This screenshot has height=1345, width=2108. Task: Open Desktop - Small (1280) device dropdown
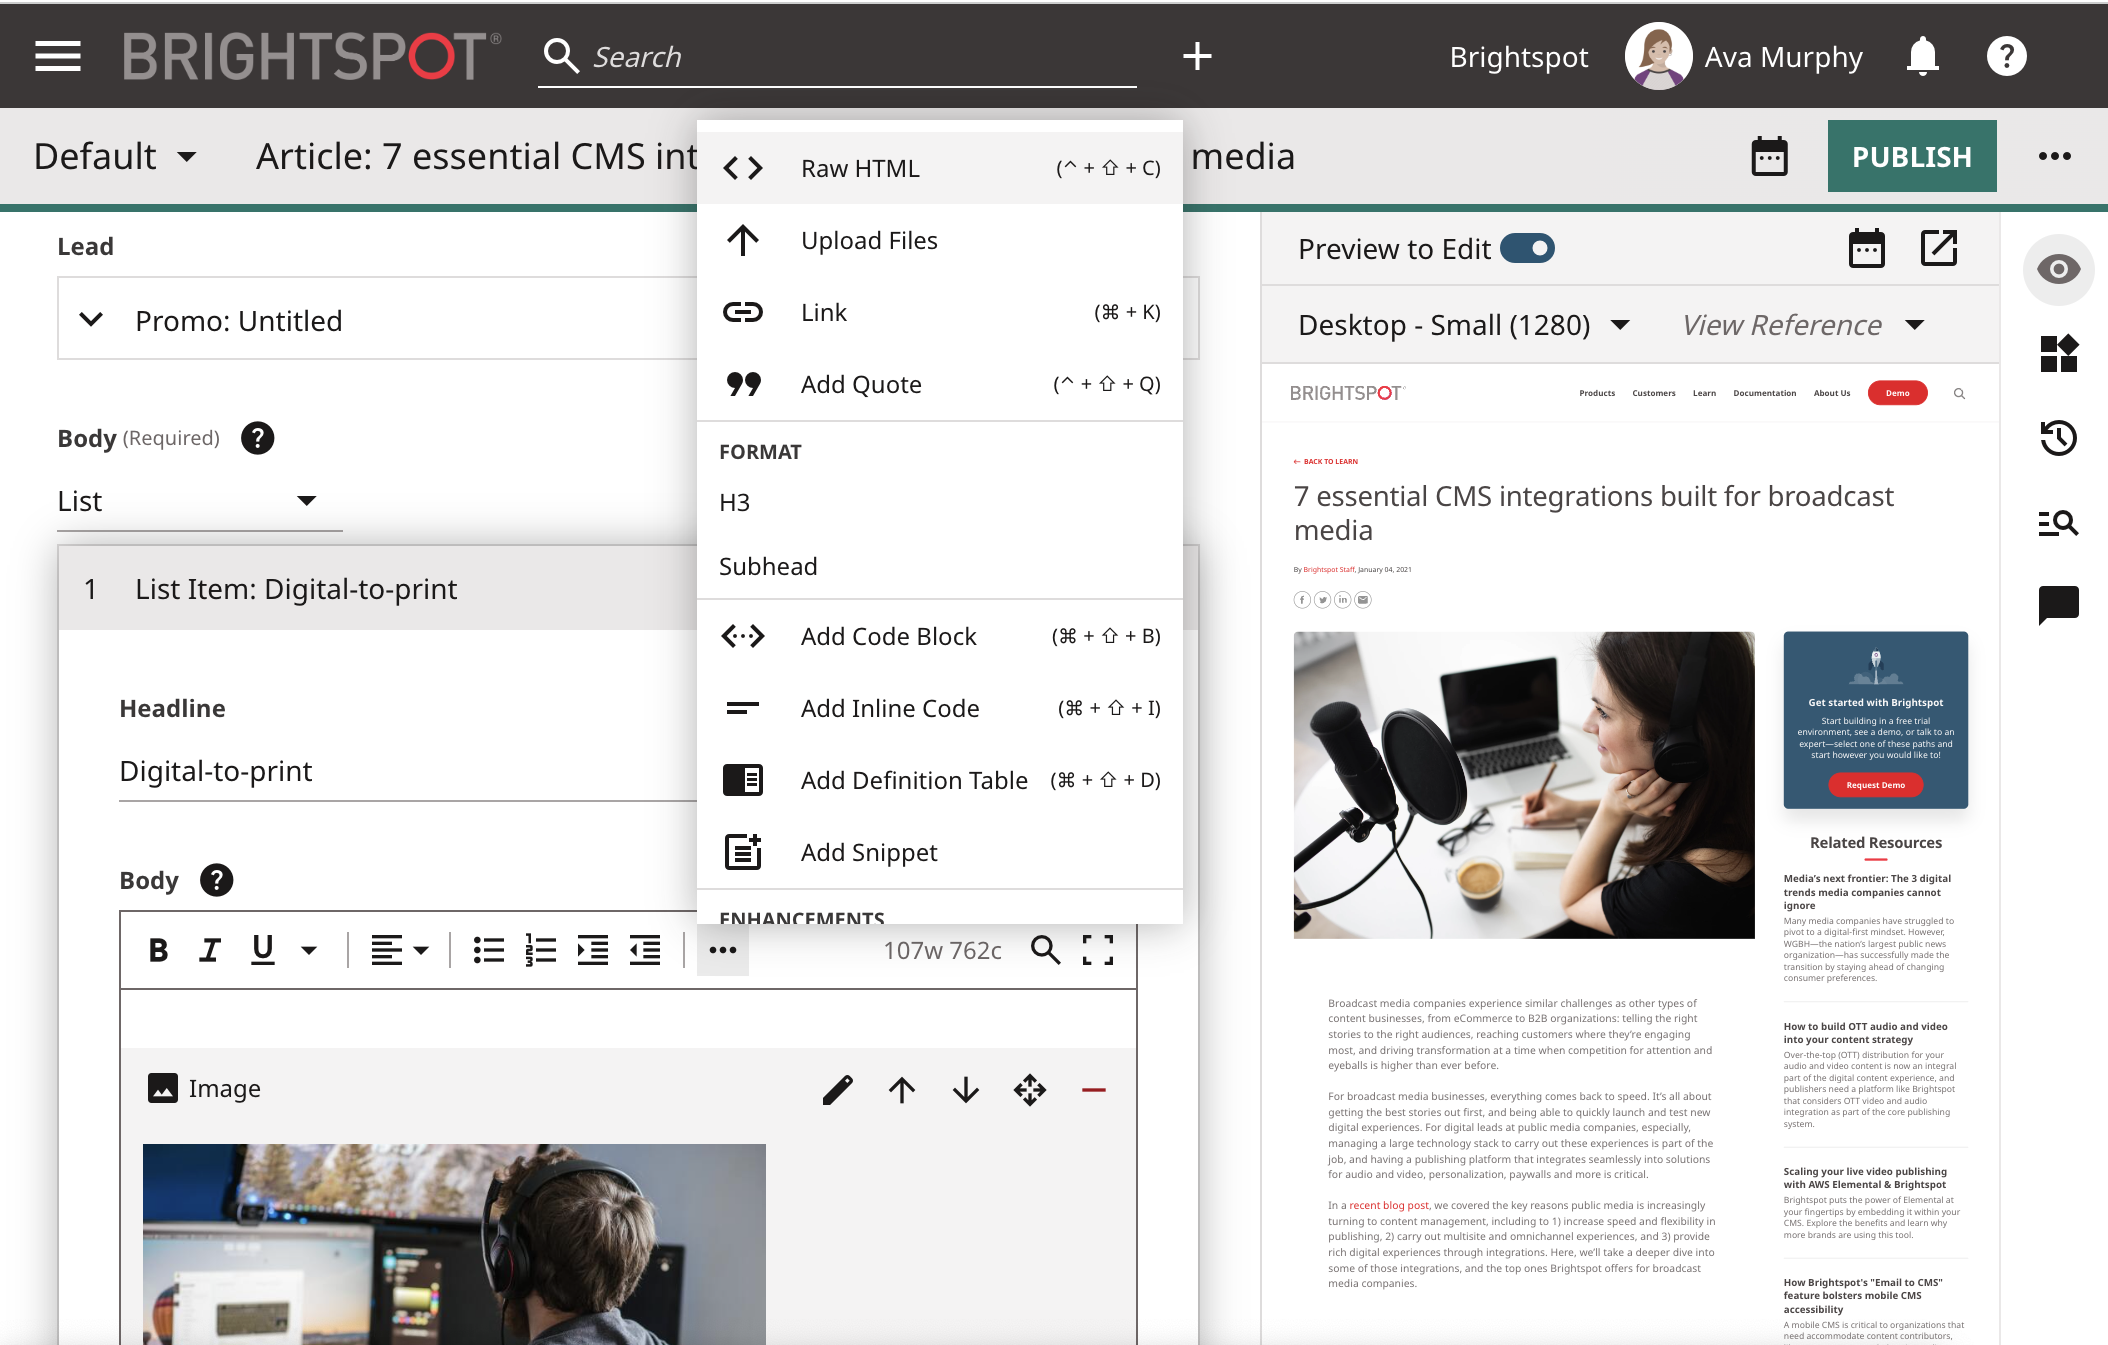pyautogui.click(x=1463, y=325)
